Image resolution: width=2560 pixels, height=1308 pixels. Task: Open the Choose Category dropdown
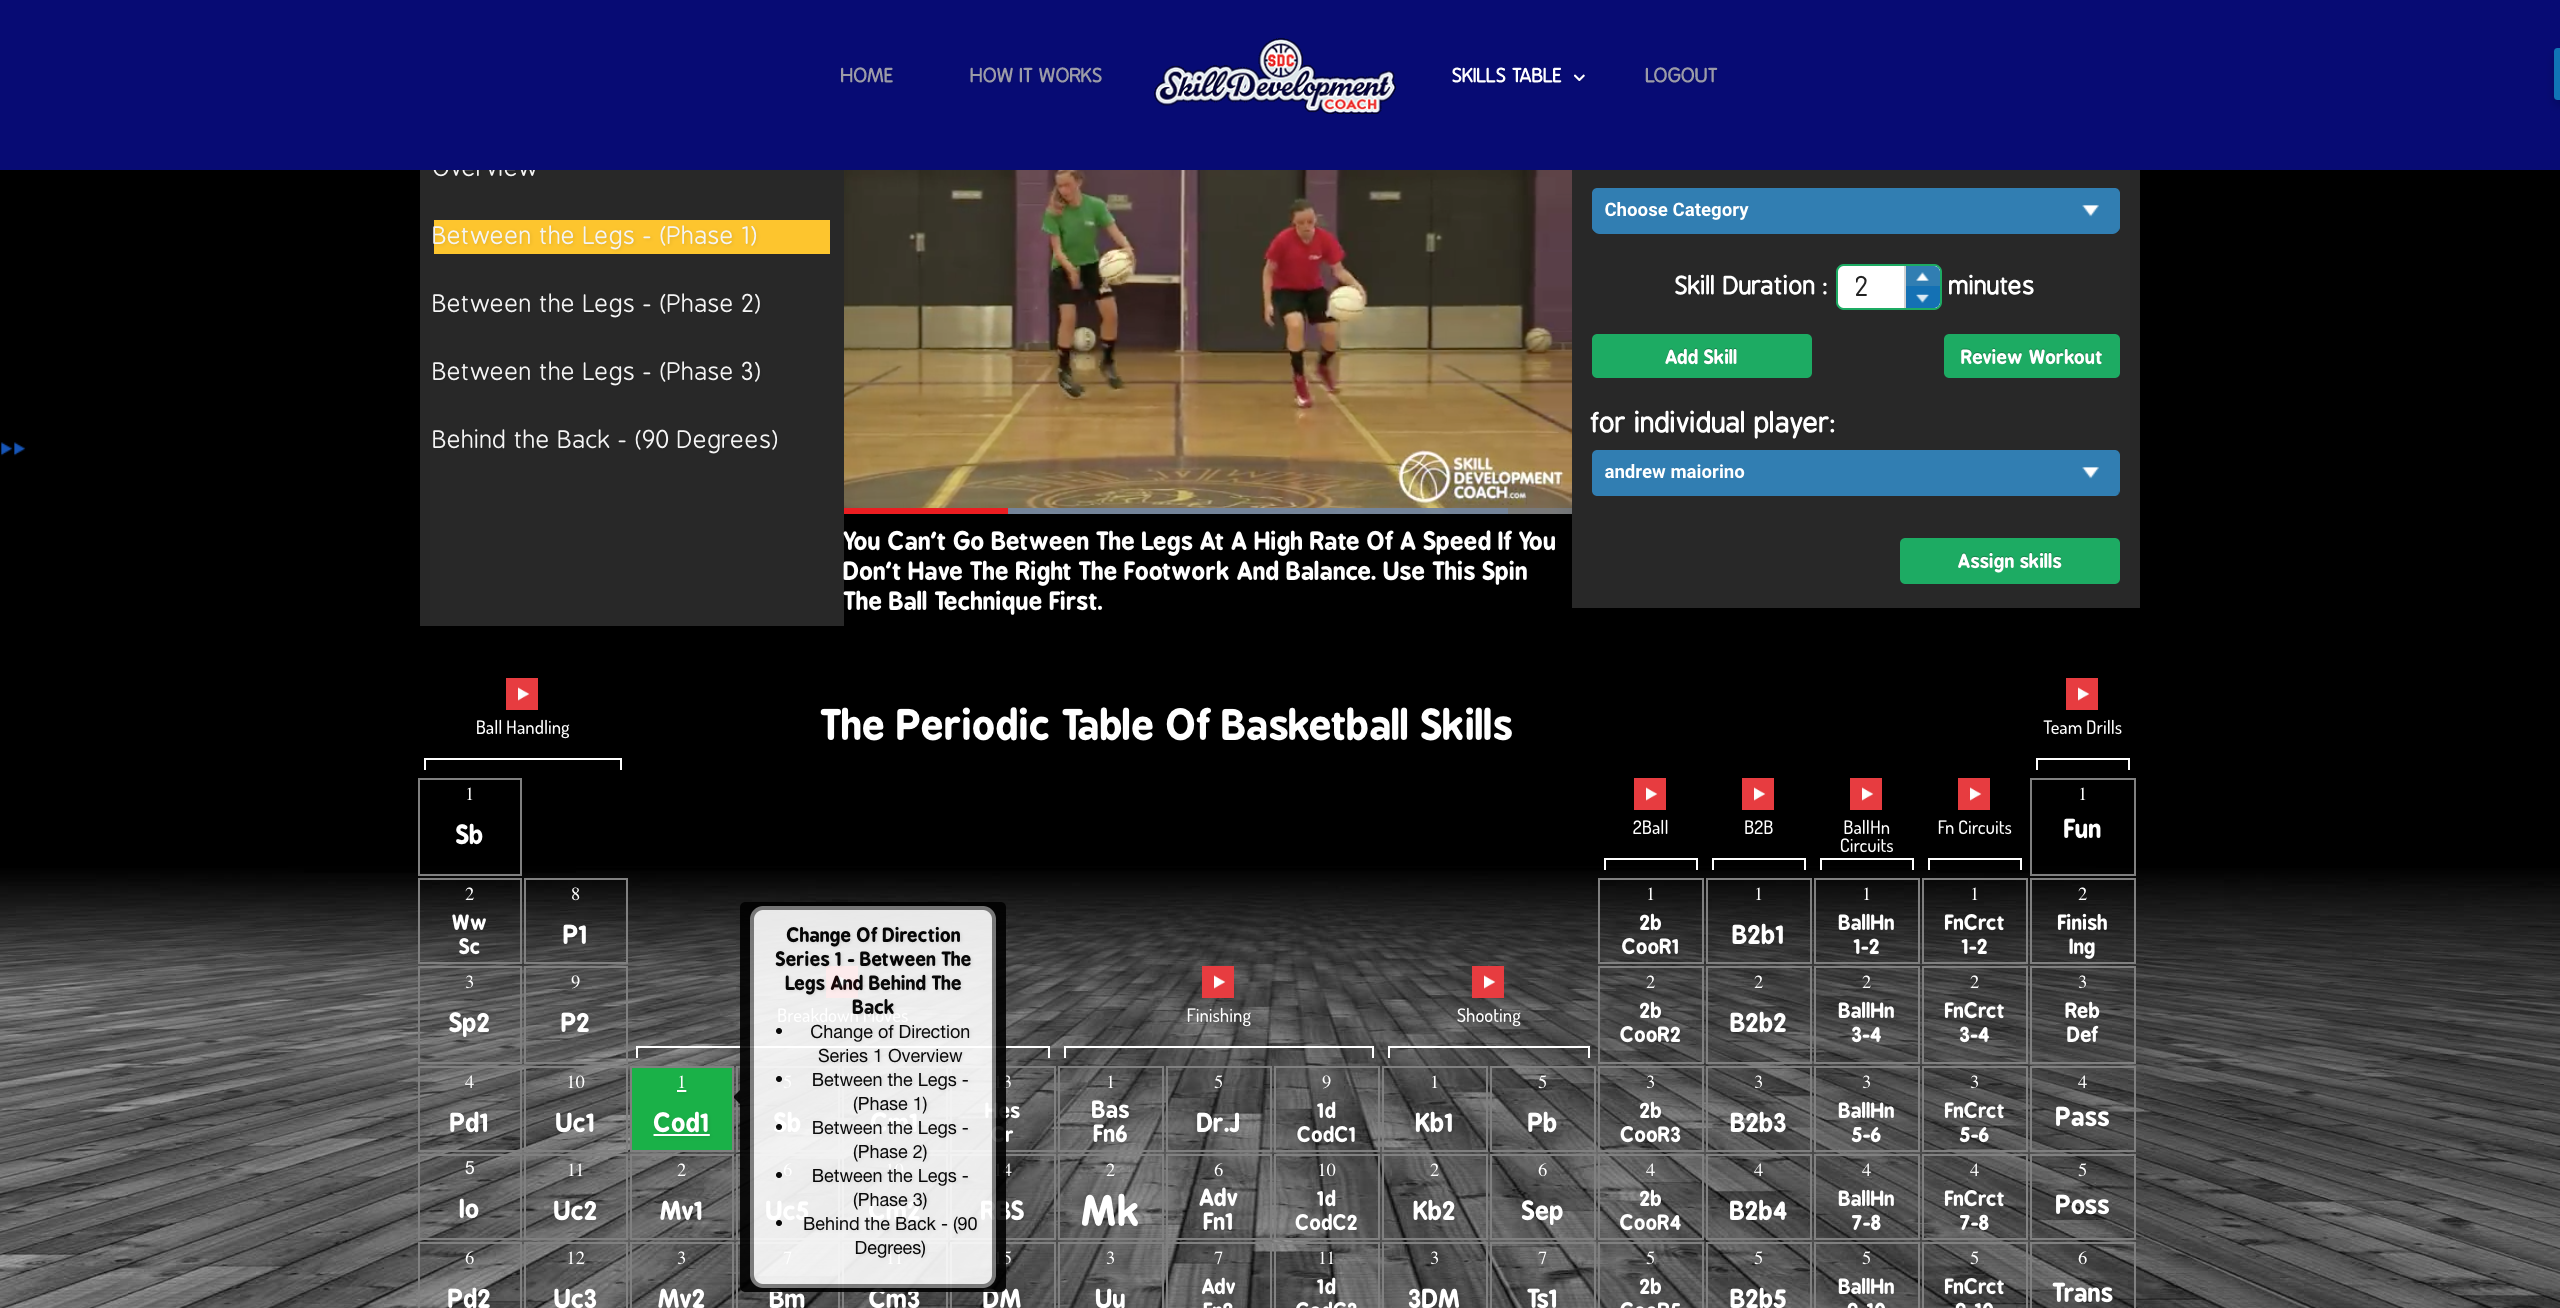tap(1855, 209)
